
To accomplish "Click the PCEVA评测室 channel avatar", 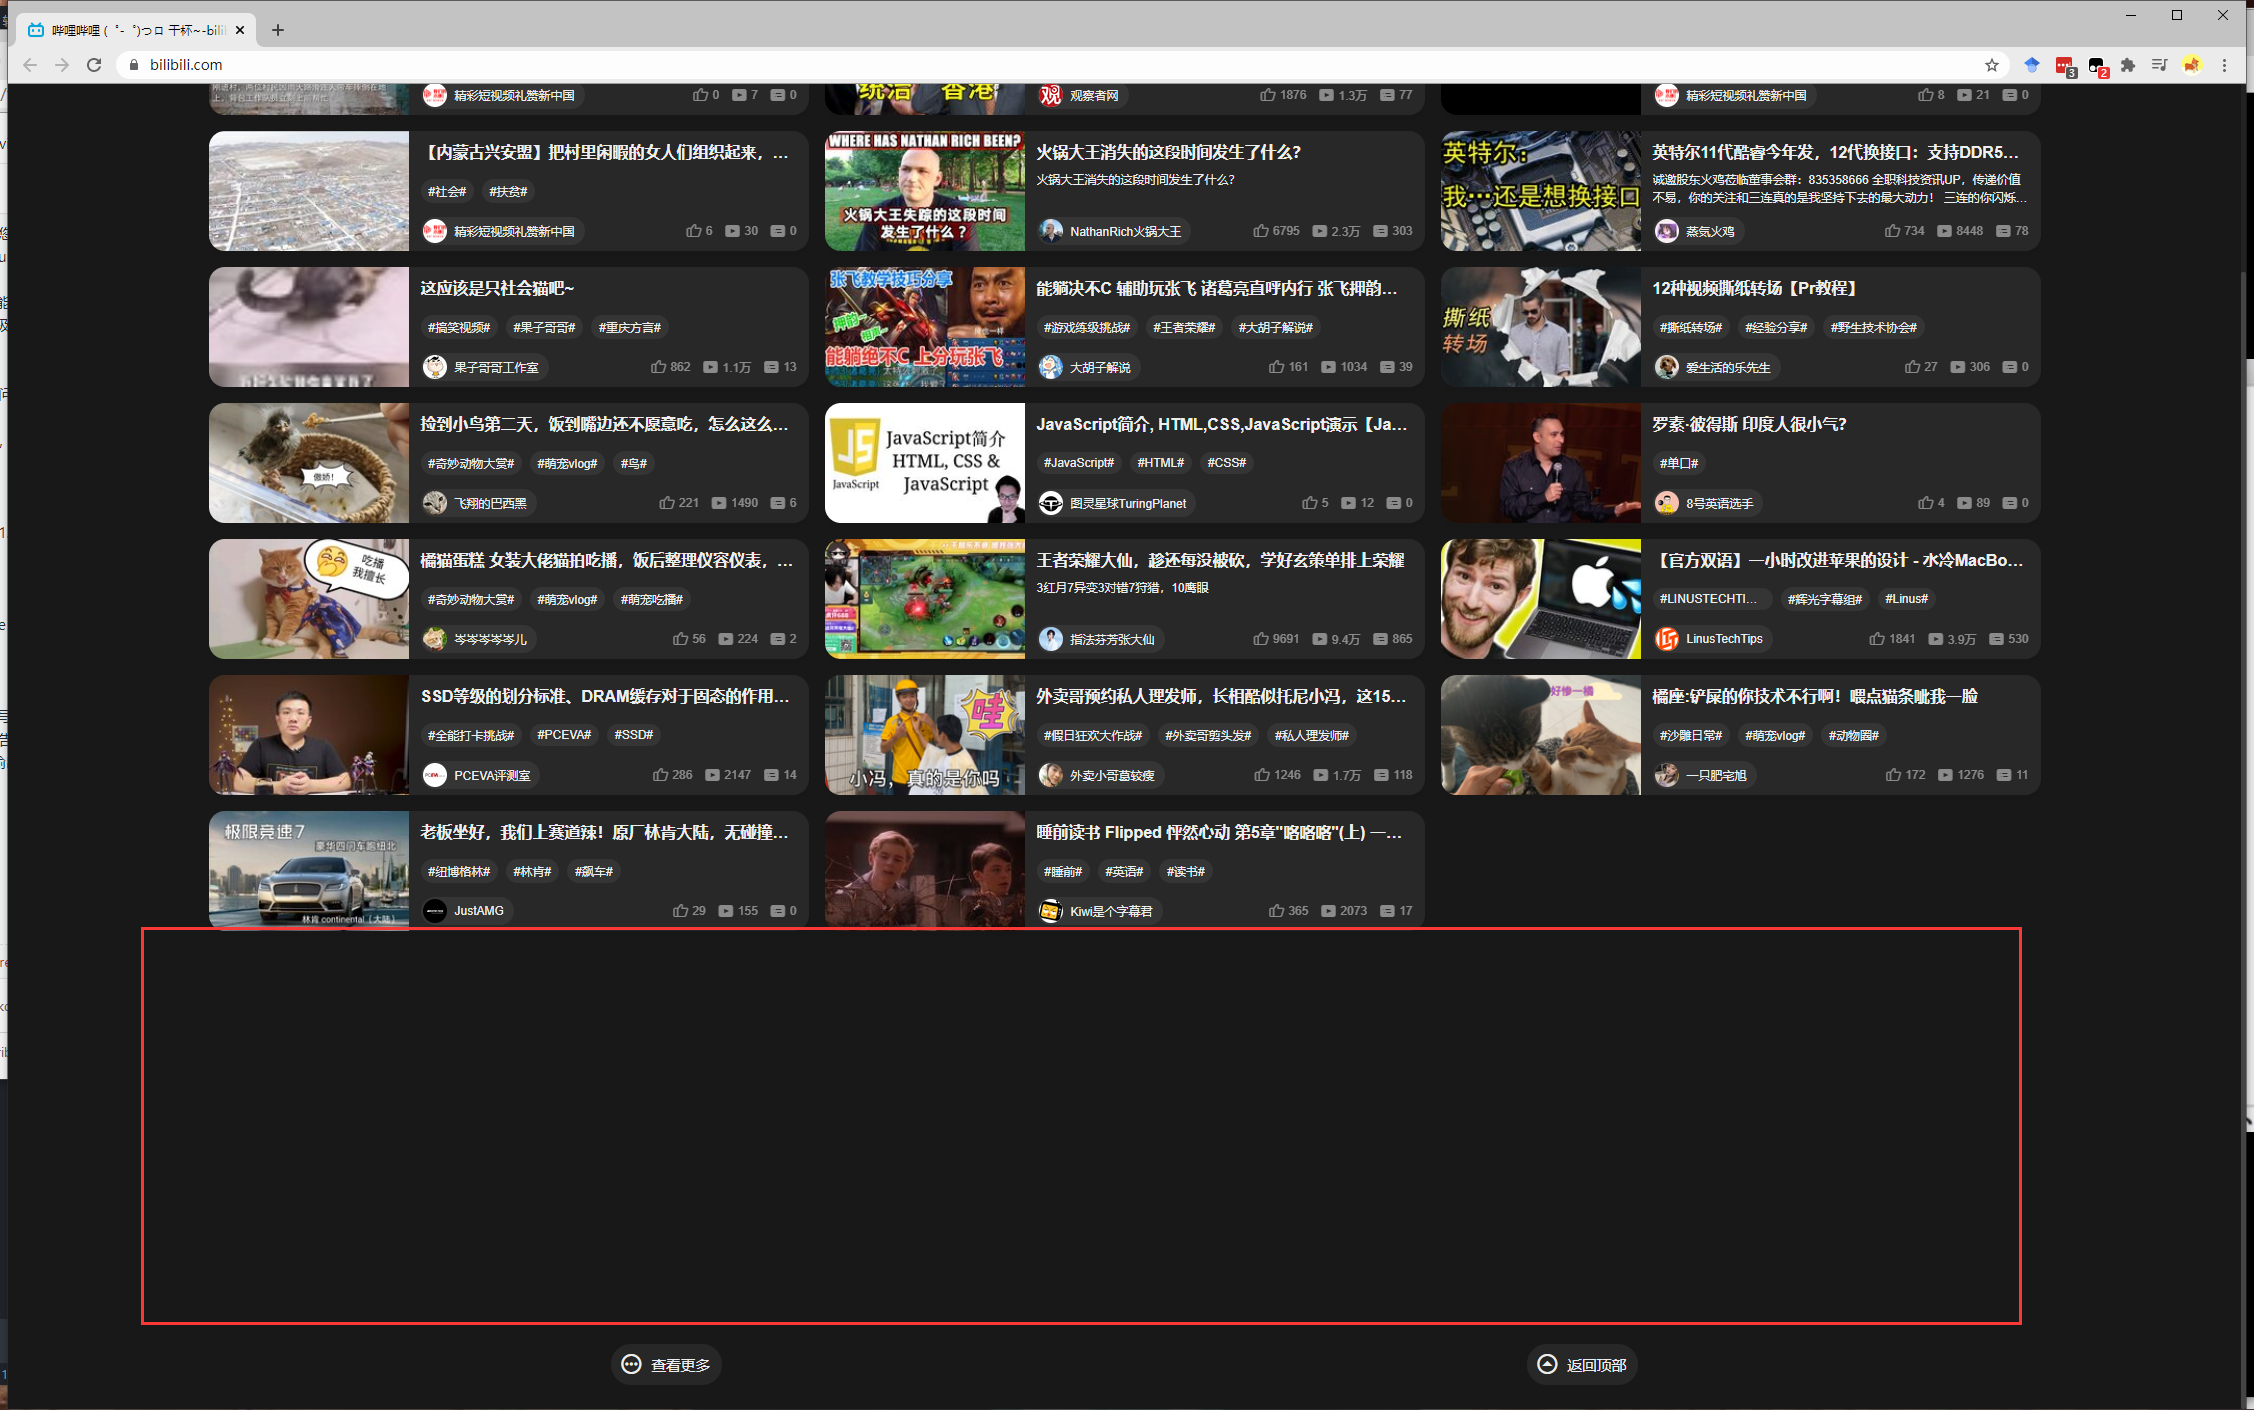I will (434, 775).
